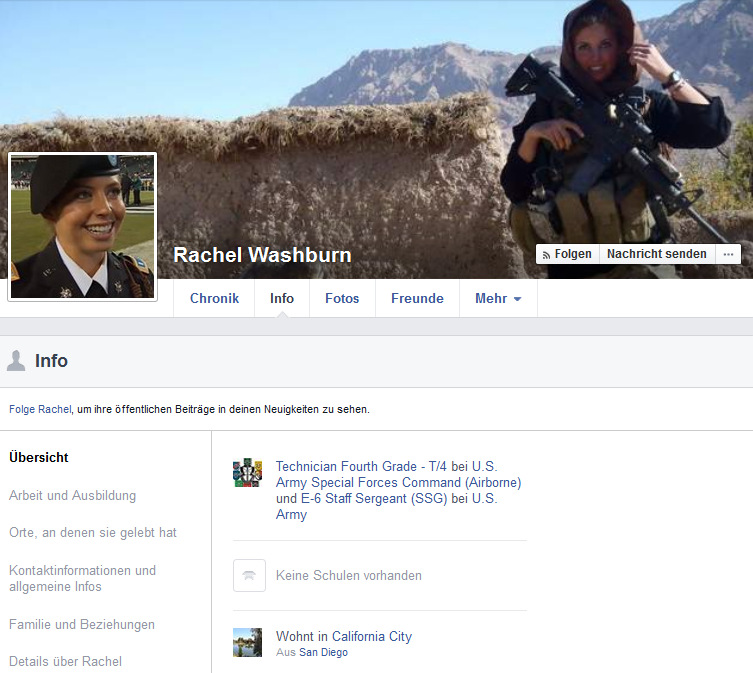753x673 pixels.
Task: Open the California City link
Action: tap(372, 636)
